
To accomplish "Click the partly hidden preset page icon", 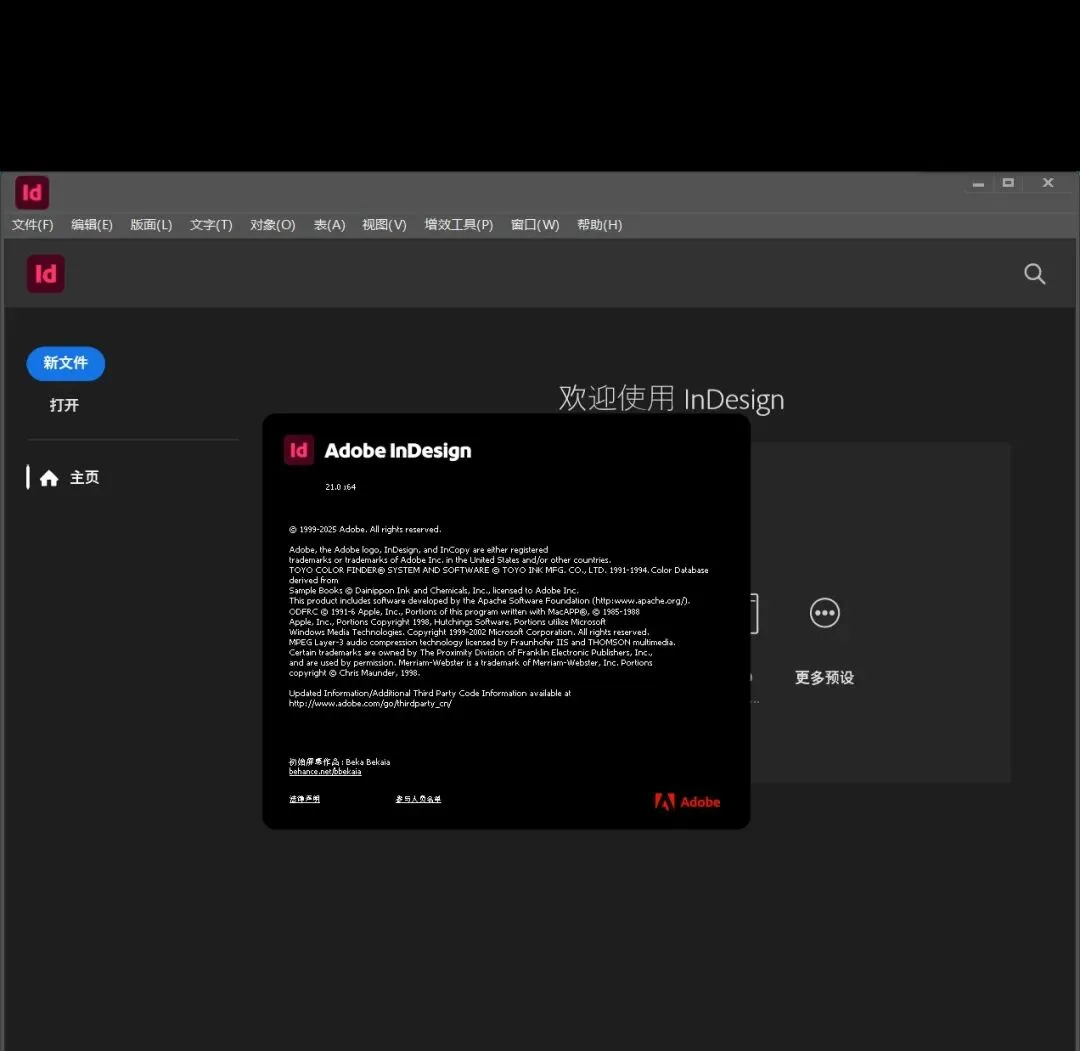I will (x=754, y=613).
